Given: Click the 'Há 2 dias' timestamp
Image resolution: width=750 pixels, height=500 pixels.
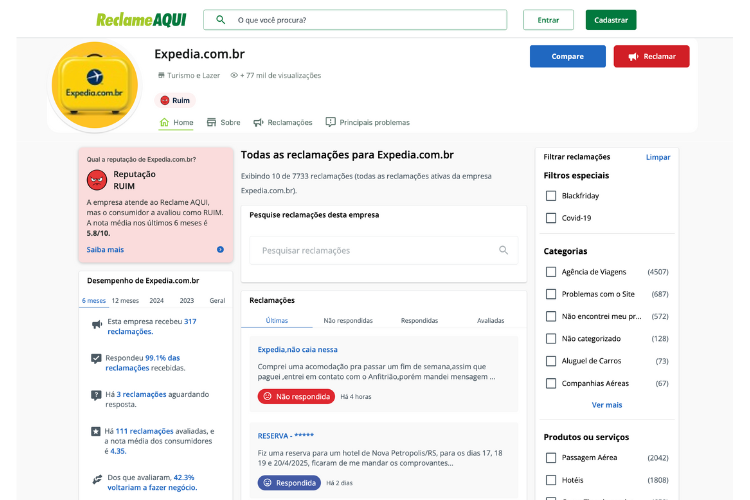Looking at the screenshot, I should coord(339,483).
